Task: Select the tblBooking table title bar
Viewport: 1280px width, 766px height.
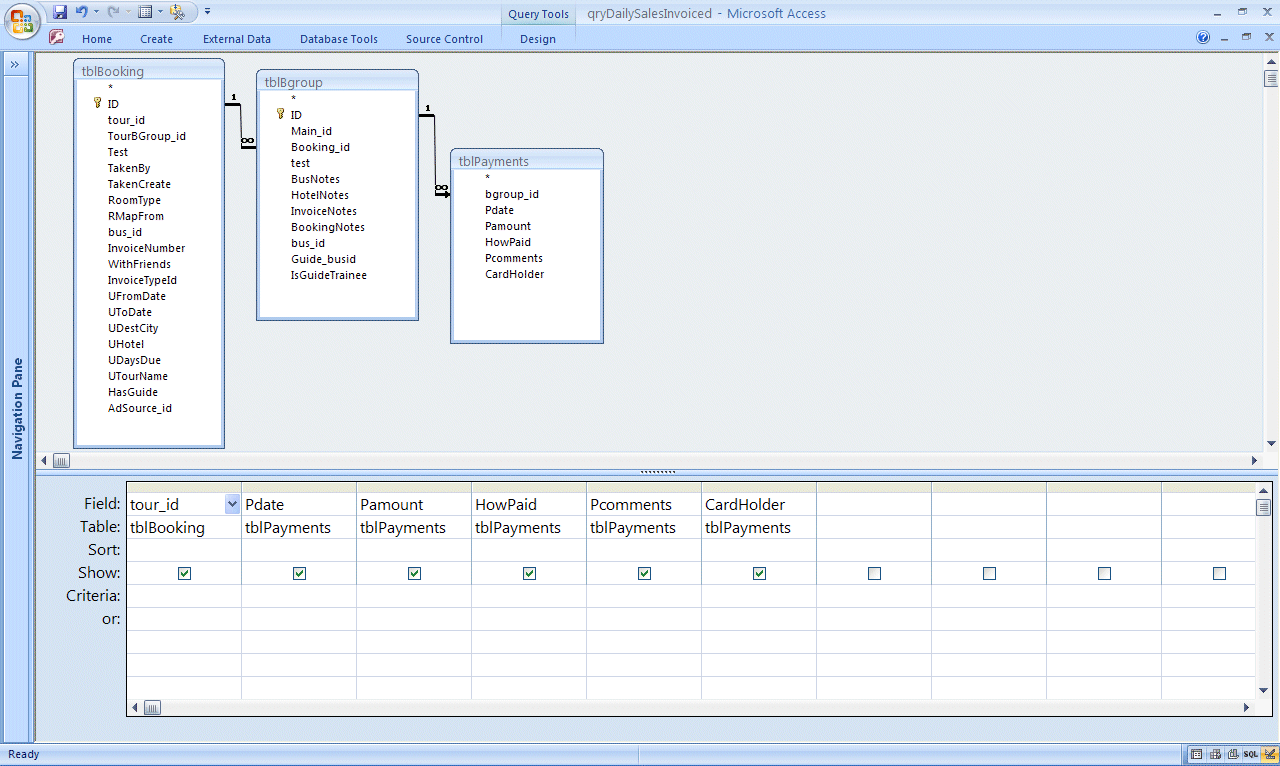Action: (149, 71)
